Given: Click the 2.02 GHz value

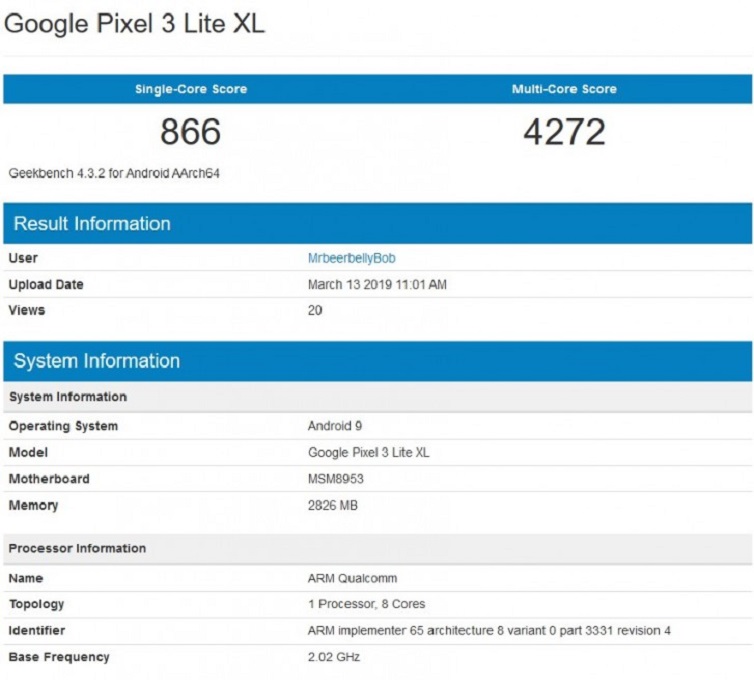Looking at the screenshot, I should point(334,657).
